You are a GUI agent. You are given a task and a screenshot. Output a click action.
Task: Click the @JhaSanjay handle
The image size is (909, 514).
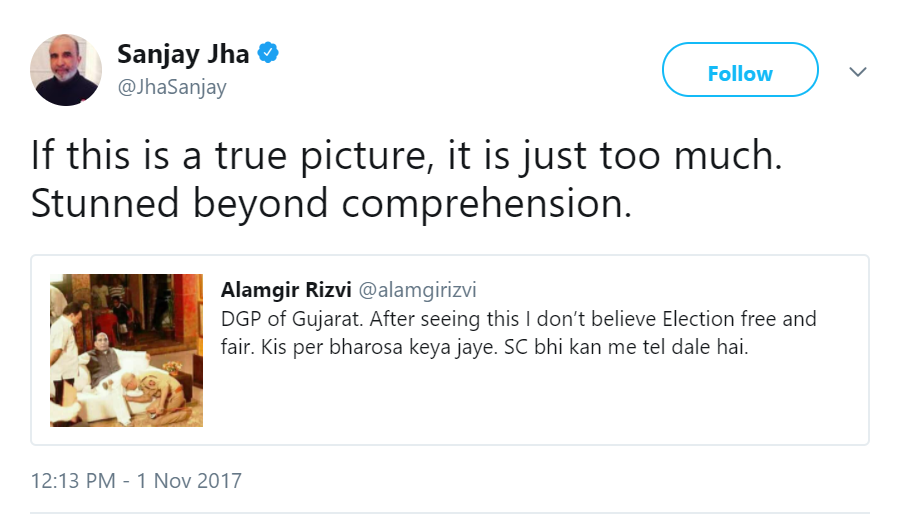(172, 87)
